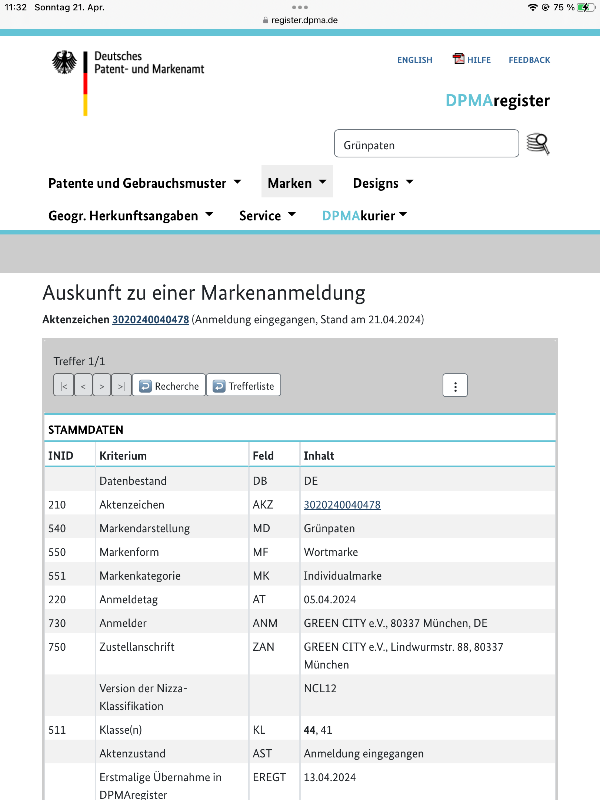Click the German federal eagle logo

click(x=64, y=62)
